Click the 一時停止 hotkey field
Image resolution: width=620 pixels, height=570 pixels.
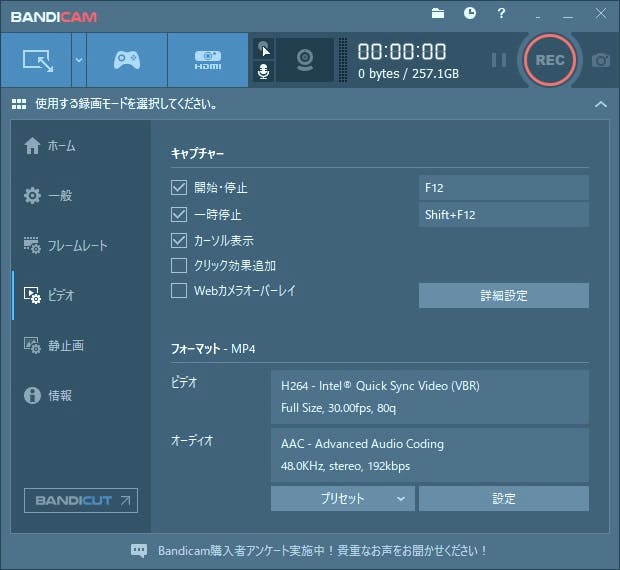[x=503, y=215]
